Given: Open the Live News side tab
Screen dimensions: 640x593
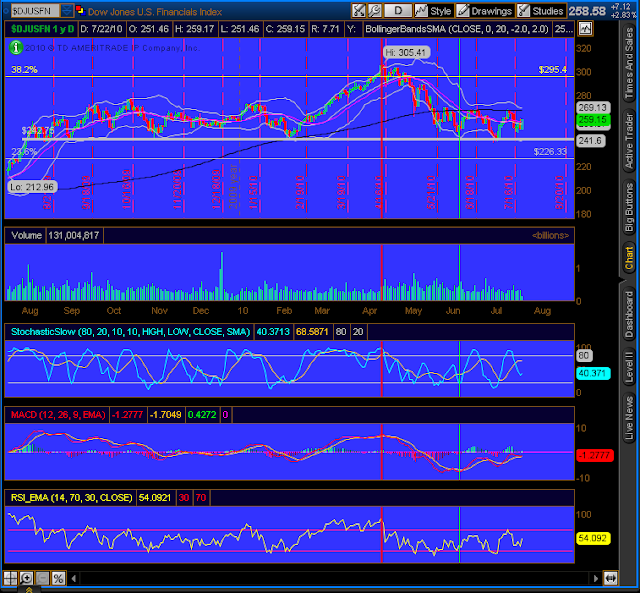Looking at the screenshot, I should [629, 418].
